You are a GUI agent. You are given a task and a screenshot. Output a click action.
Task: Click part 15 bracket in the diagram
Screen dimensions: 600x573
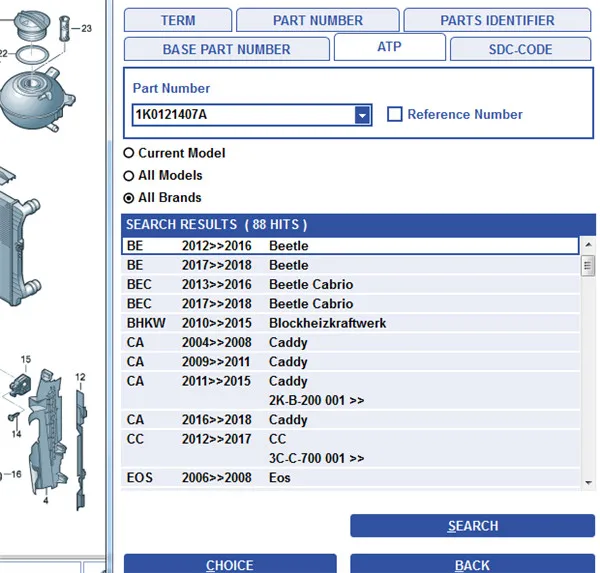(20, 385)
